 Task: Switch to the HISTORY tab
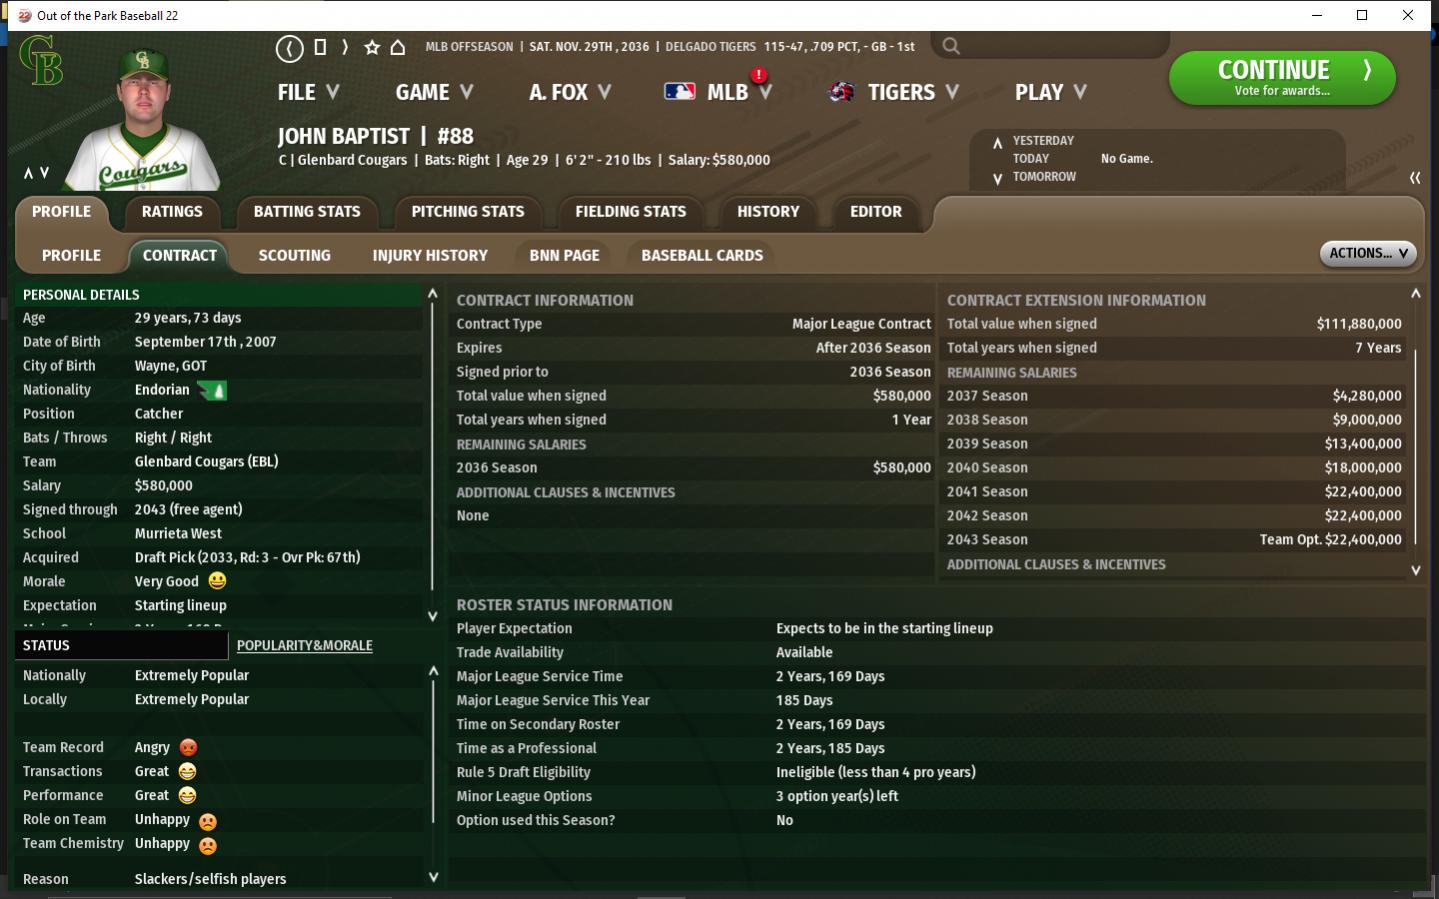(x=768, y=212)
